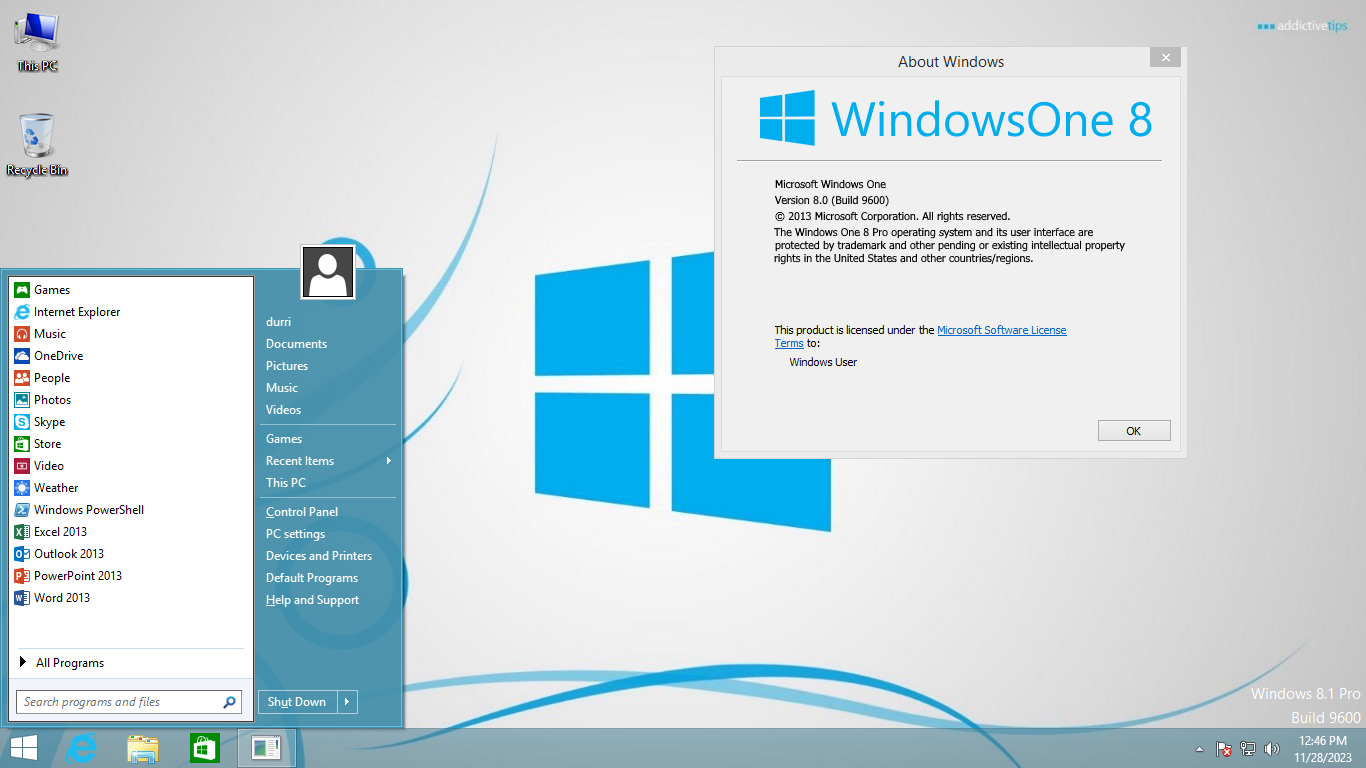Open the Windows Store taskbar icon
This screenshot has width=1366, height=768.
[204, 748]
